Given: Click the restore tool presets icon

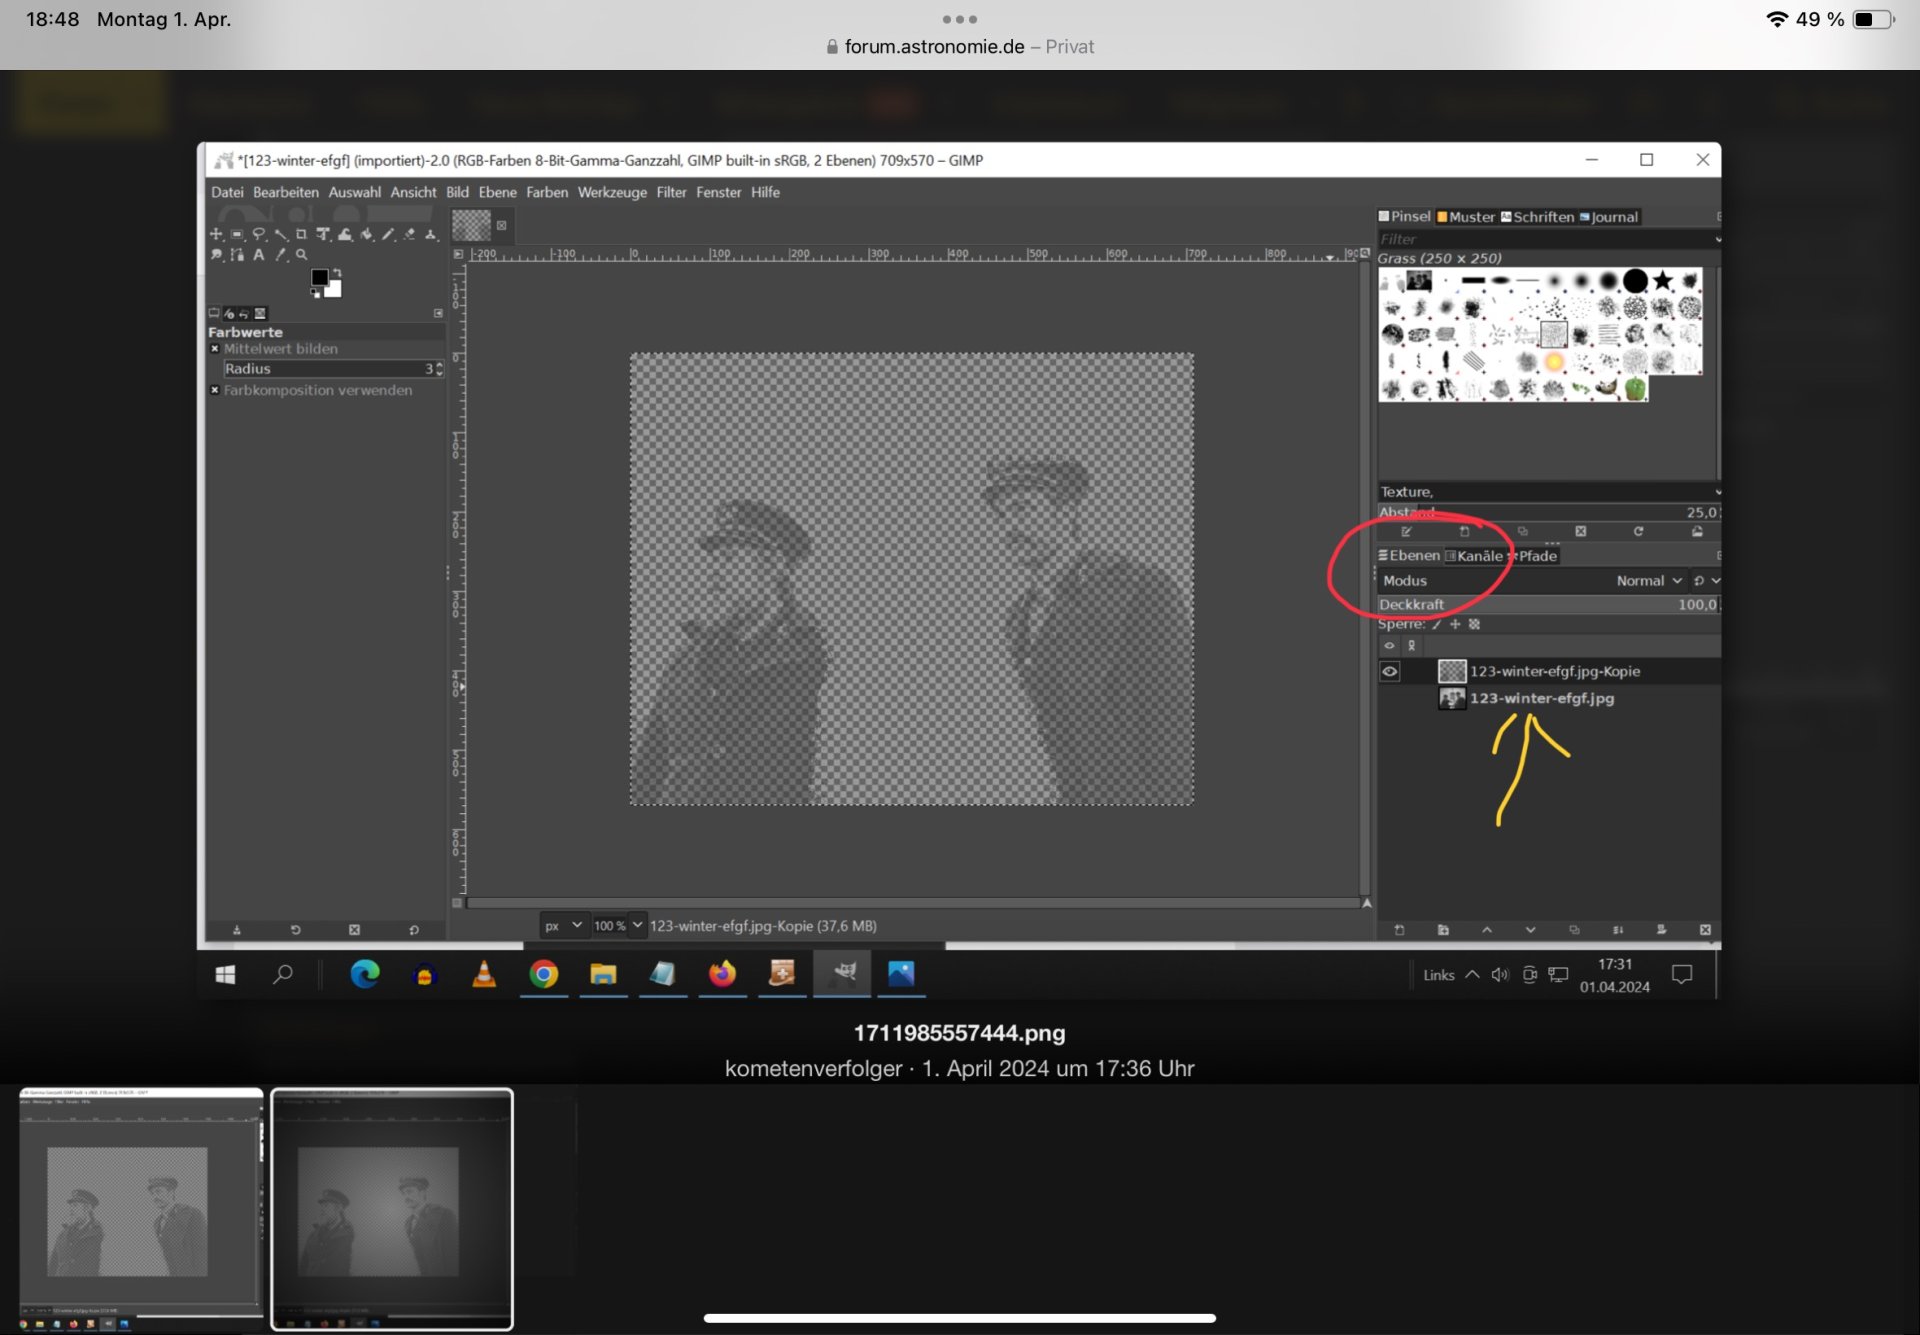Looking at the screenshot, I should [x=295, y=930].
